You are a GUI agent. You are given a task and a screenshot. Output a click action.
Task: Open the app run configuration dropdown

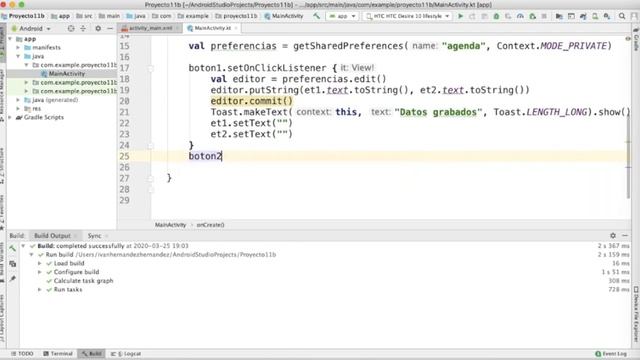(x=342, y=16)
